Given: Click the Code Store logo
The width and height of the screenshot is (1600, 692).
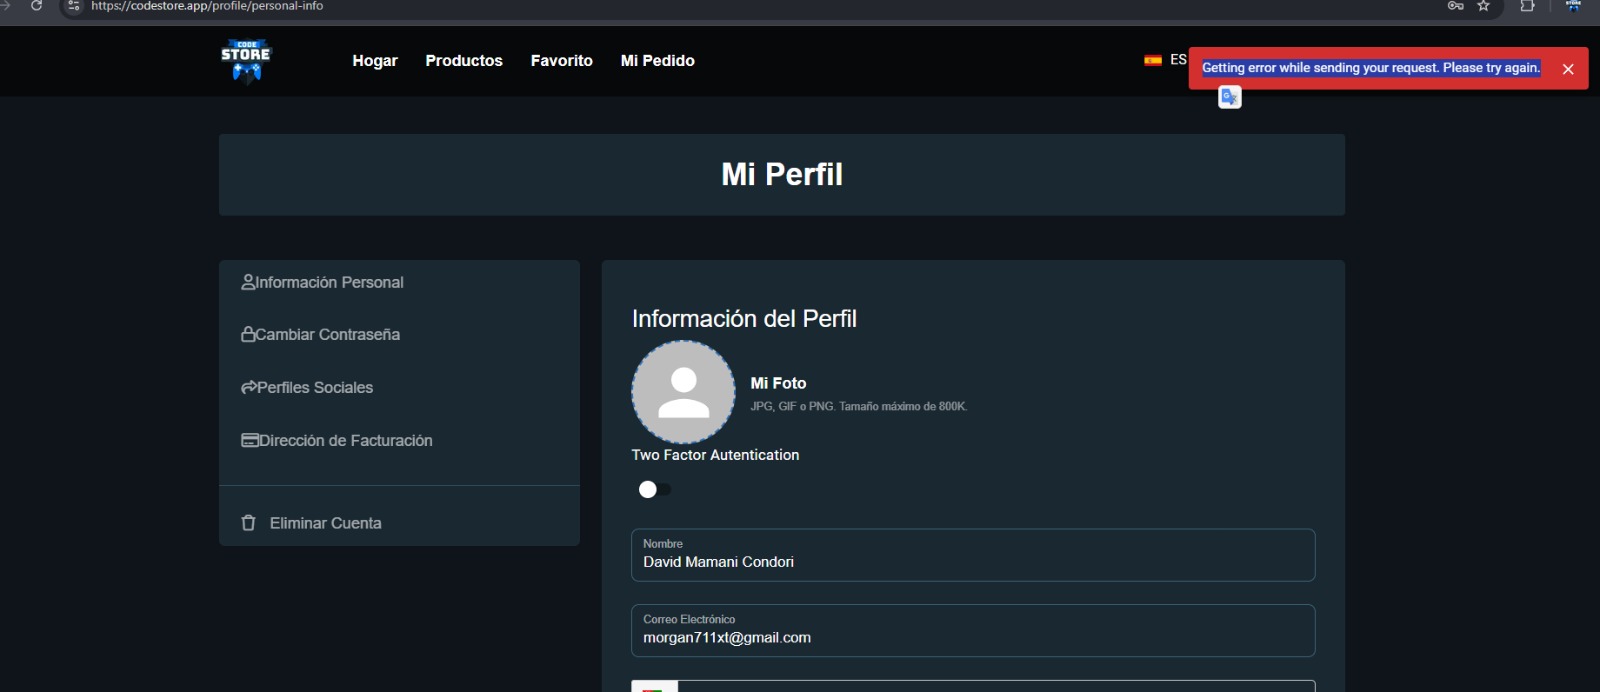Looking at the screenshot, I should (246, 61).
